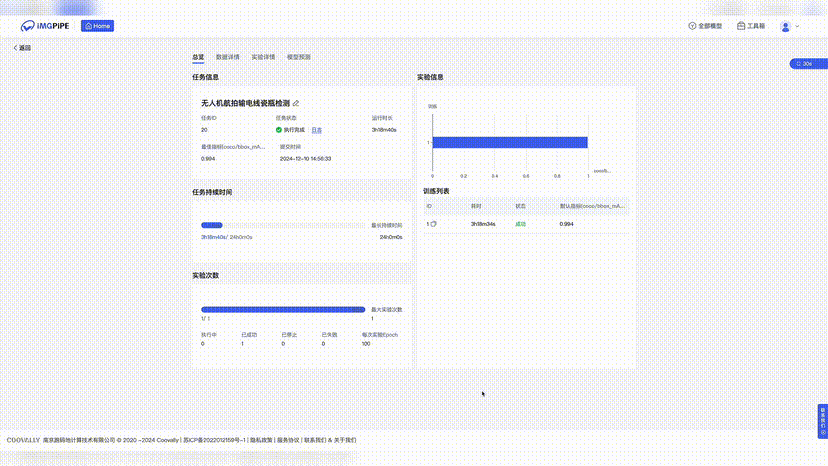
Task: Click the copy icon beside training ID 1
Action: (x=434, y=224)
